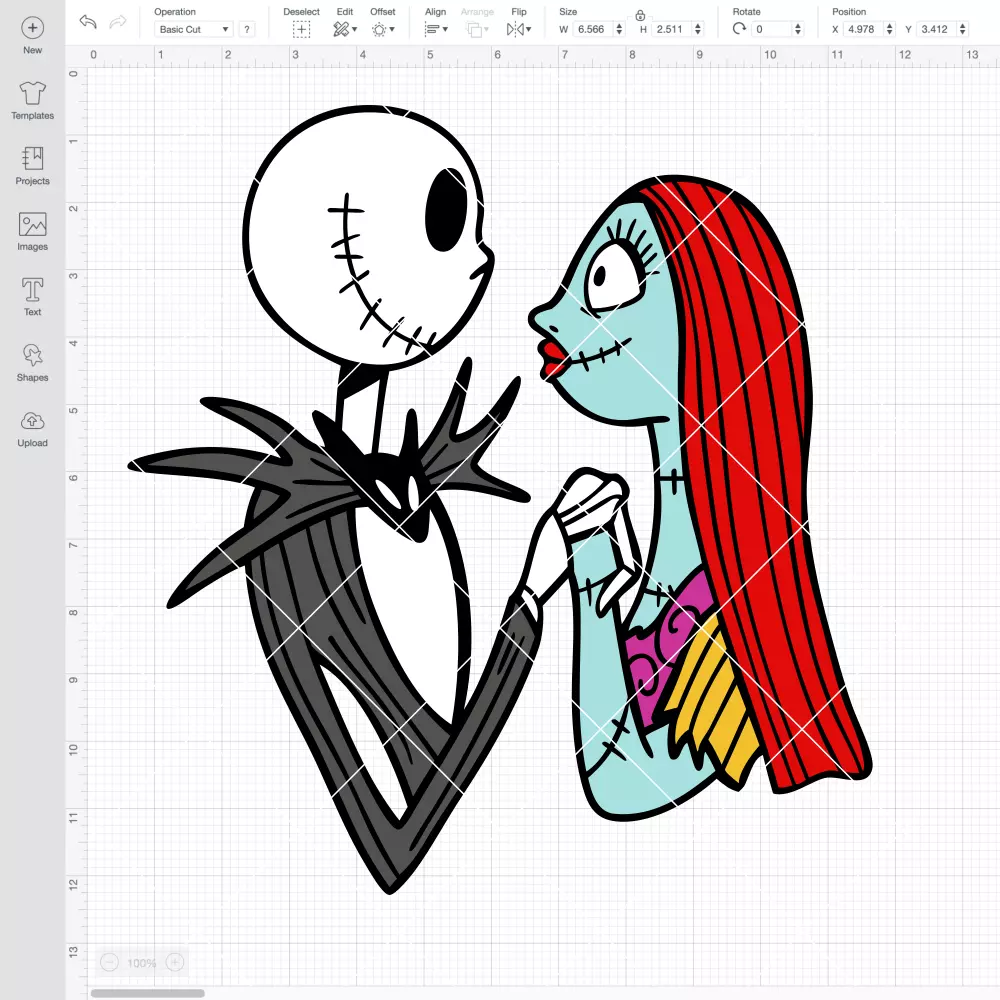Click the Deselect icon
The height and width of the screenshot is (1000, 1000).
(301, 29)
